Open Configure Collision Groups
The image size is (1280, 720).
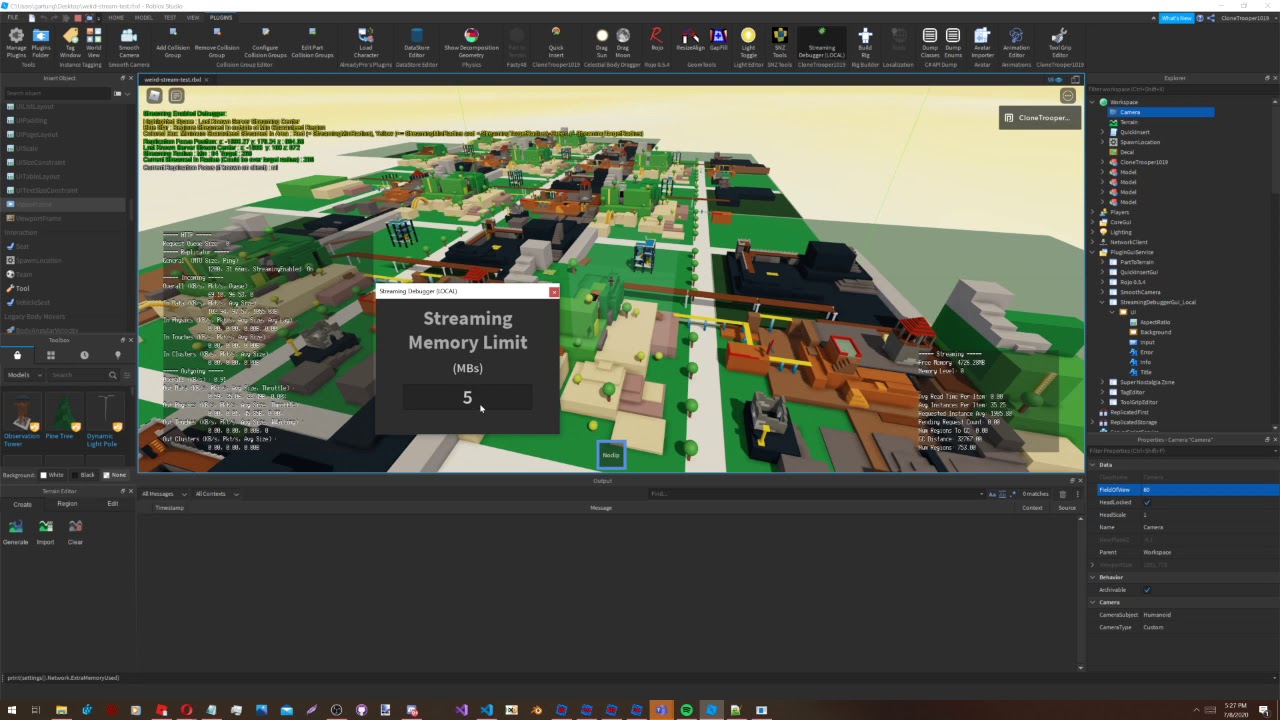(265, 42)
